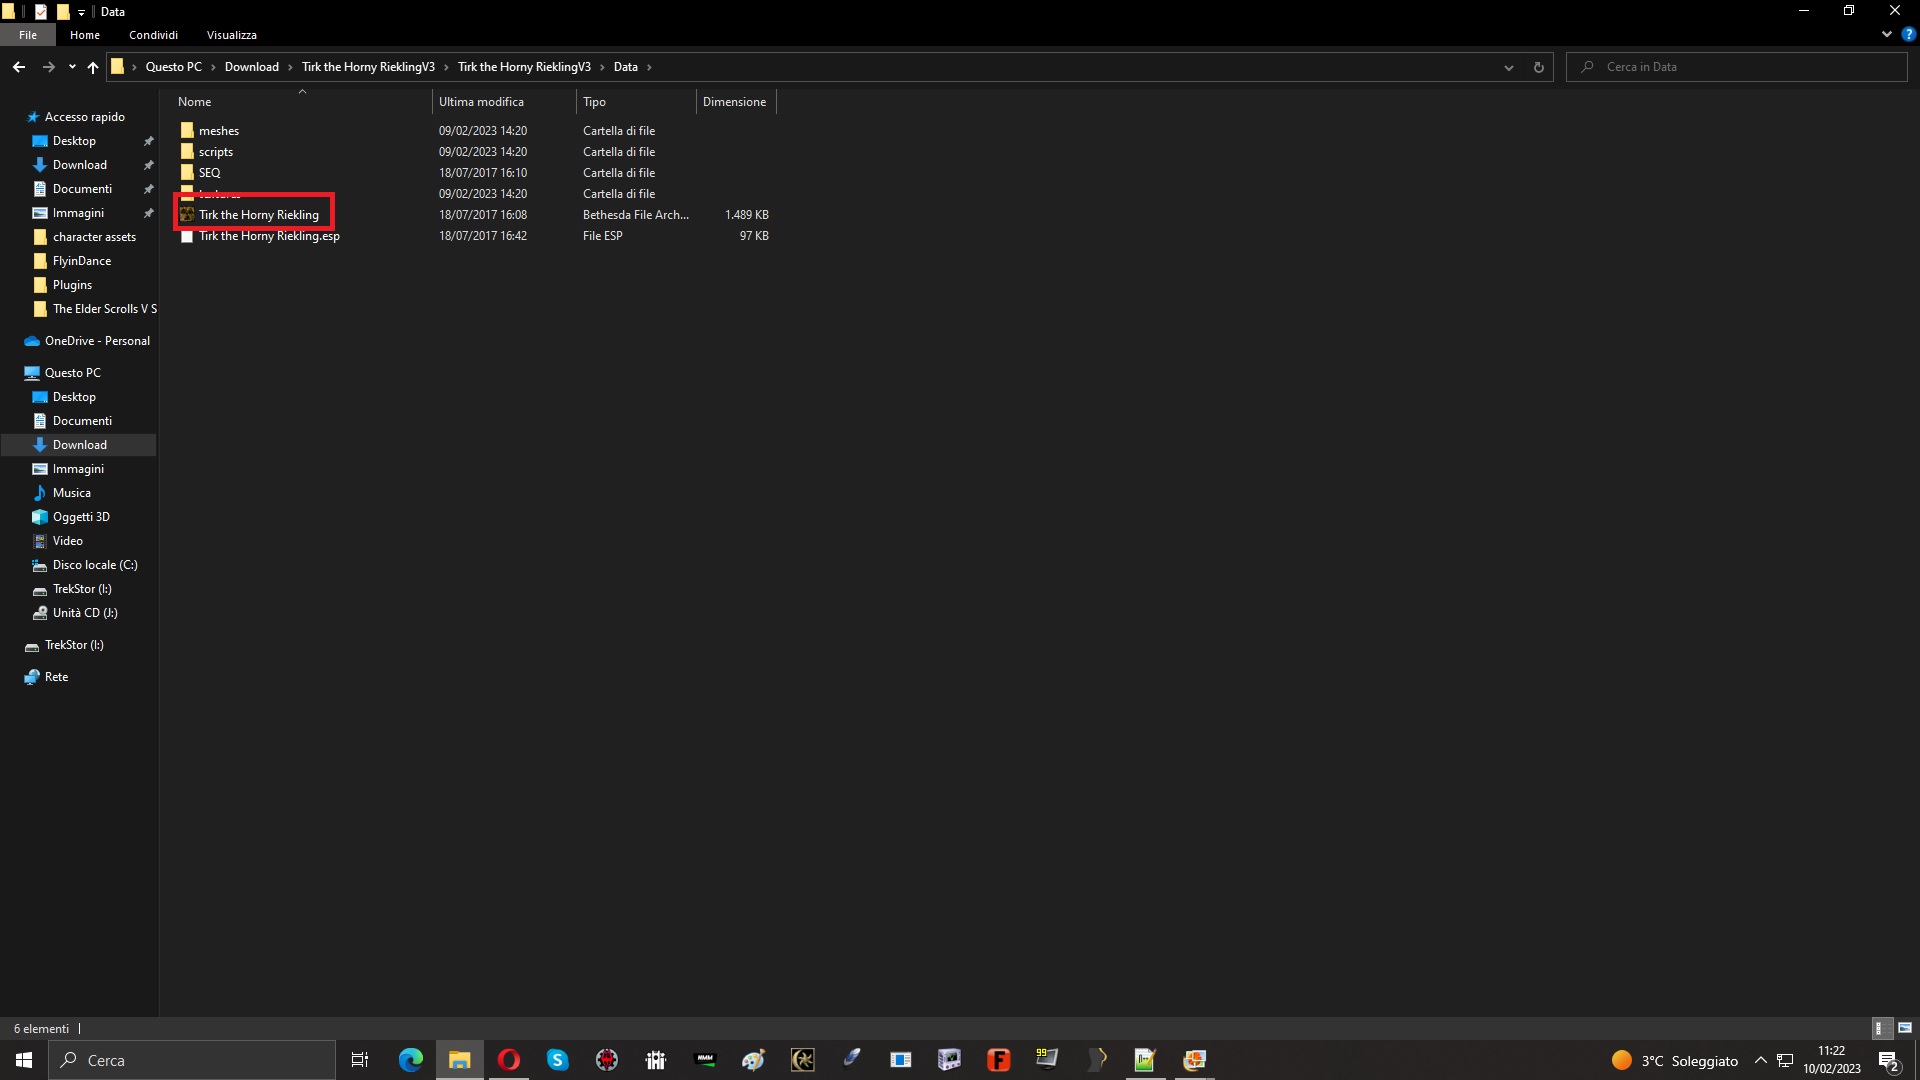The image size is (1920, 1080).
Task: Open the address bar history dropdown
Action: coord(1508,67)
